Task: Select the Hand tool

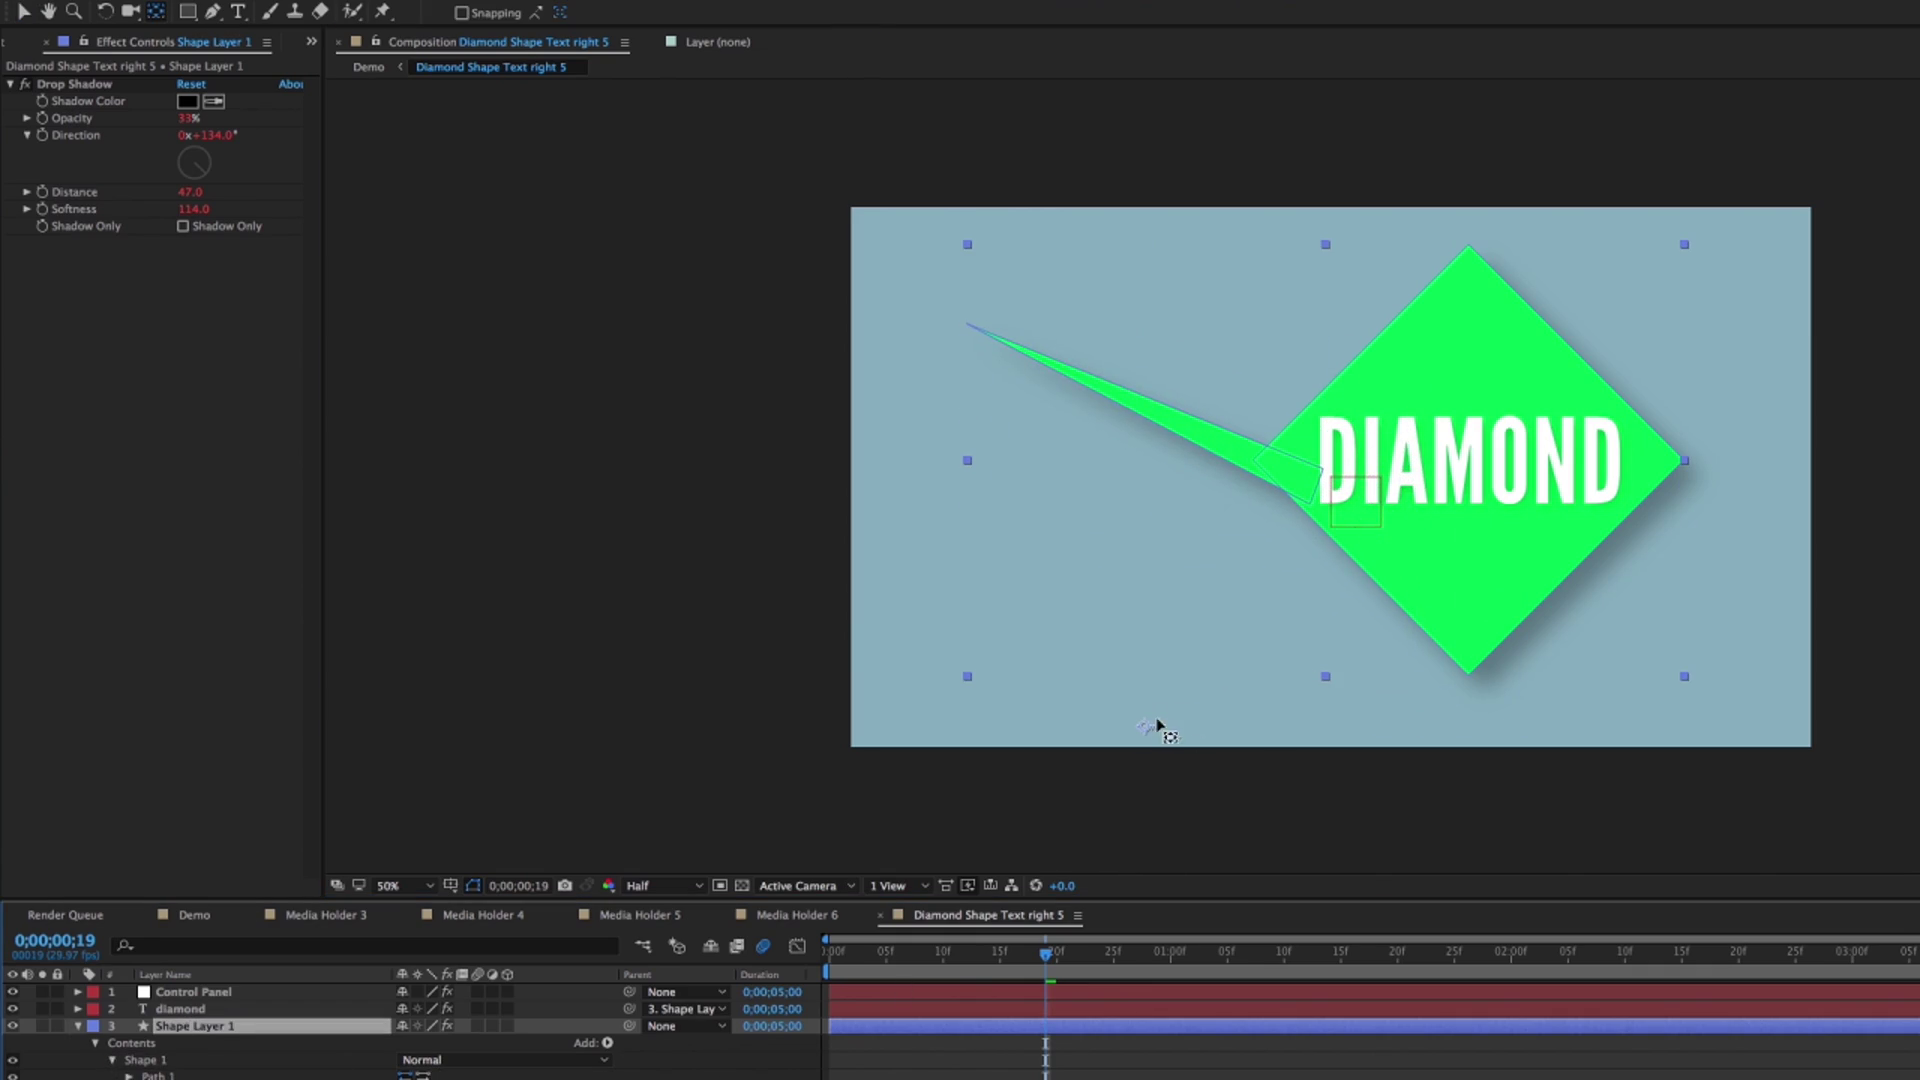Action: tap(48, 12)
